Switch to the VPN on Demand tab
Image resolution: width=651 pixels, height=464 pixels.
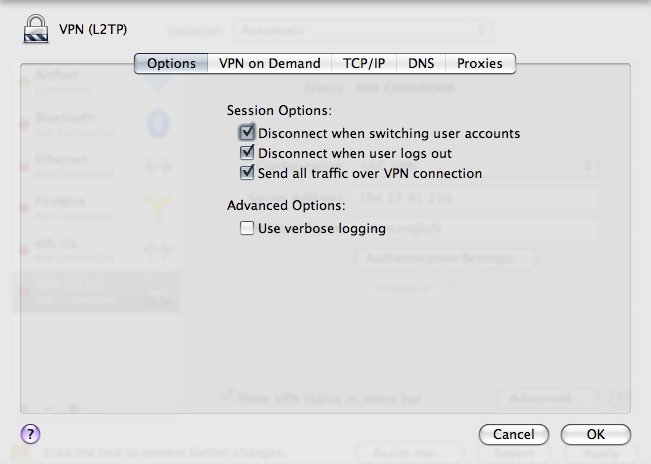(x=270, y=63)
